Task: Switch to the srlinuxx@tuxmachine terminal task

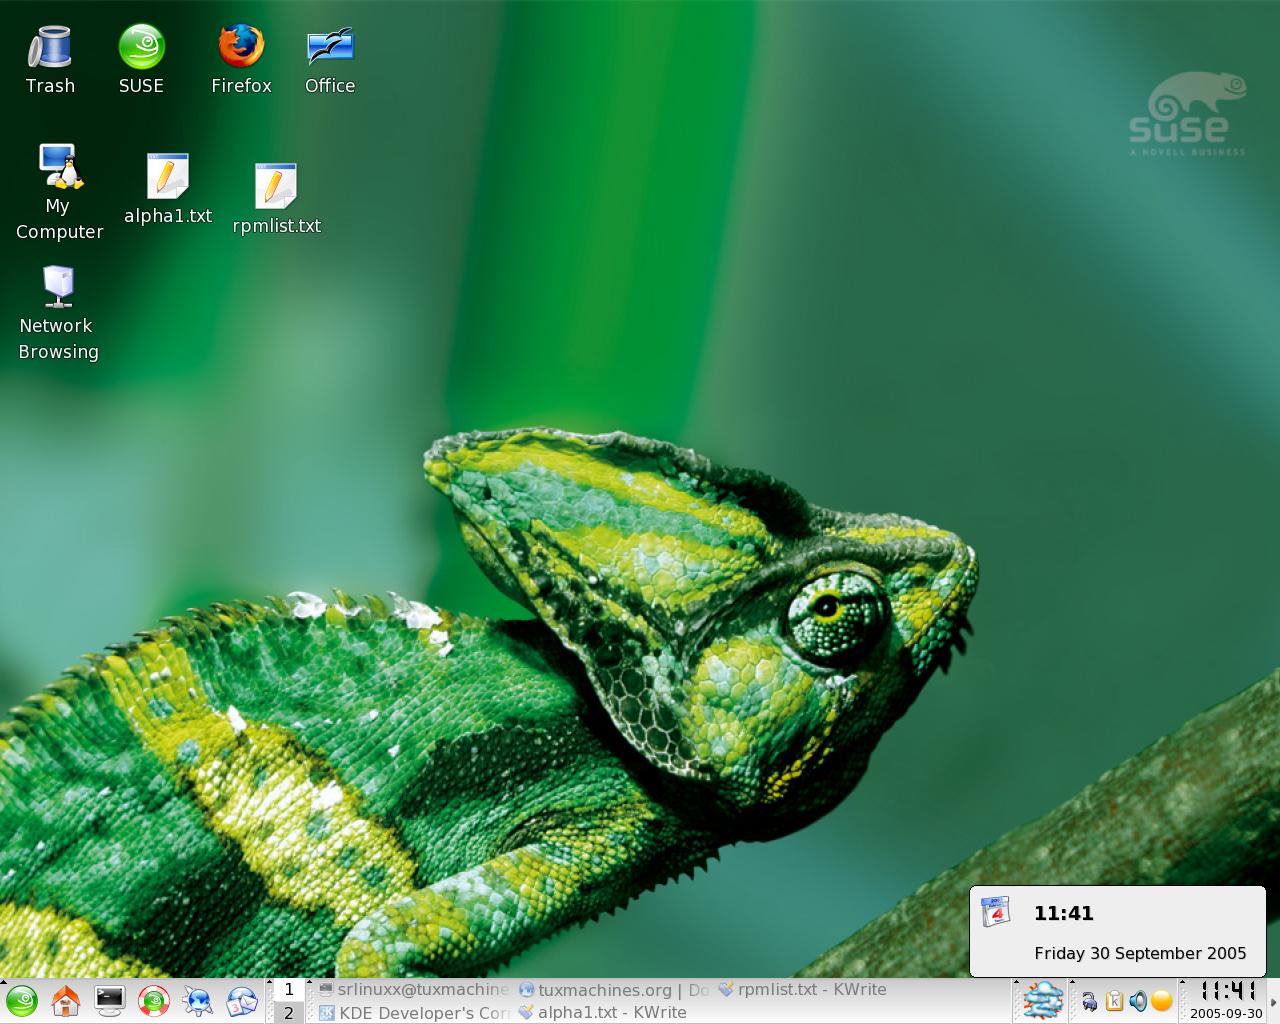Action: (x=414, y=989)
